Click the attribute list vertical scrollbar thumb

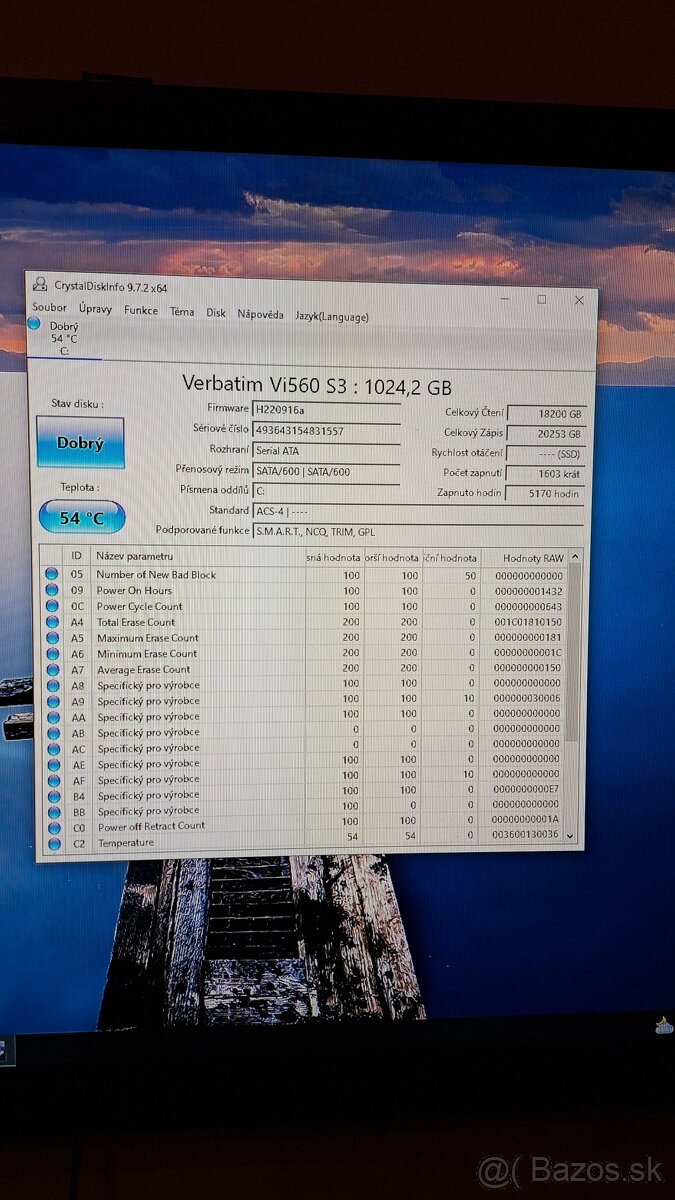[x=574, y=650]
